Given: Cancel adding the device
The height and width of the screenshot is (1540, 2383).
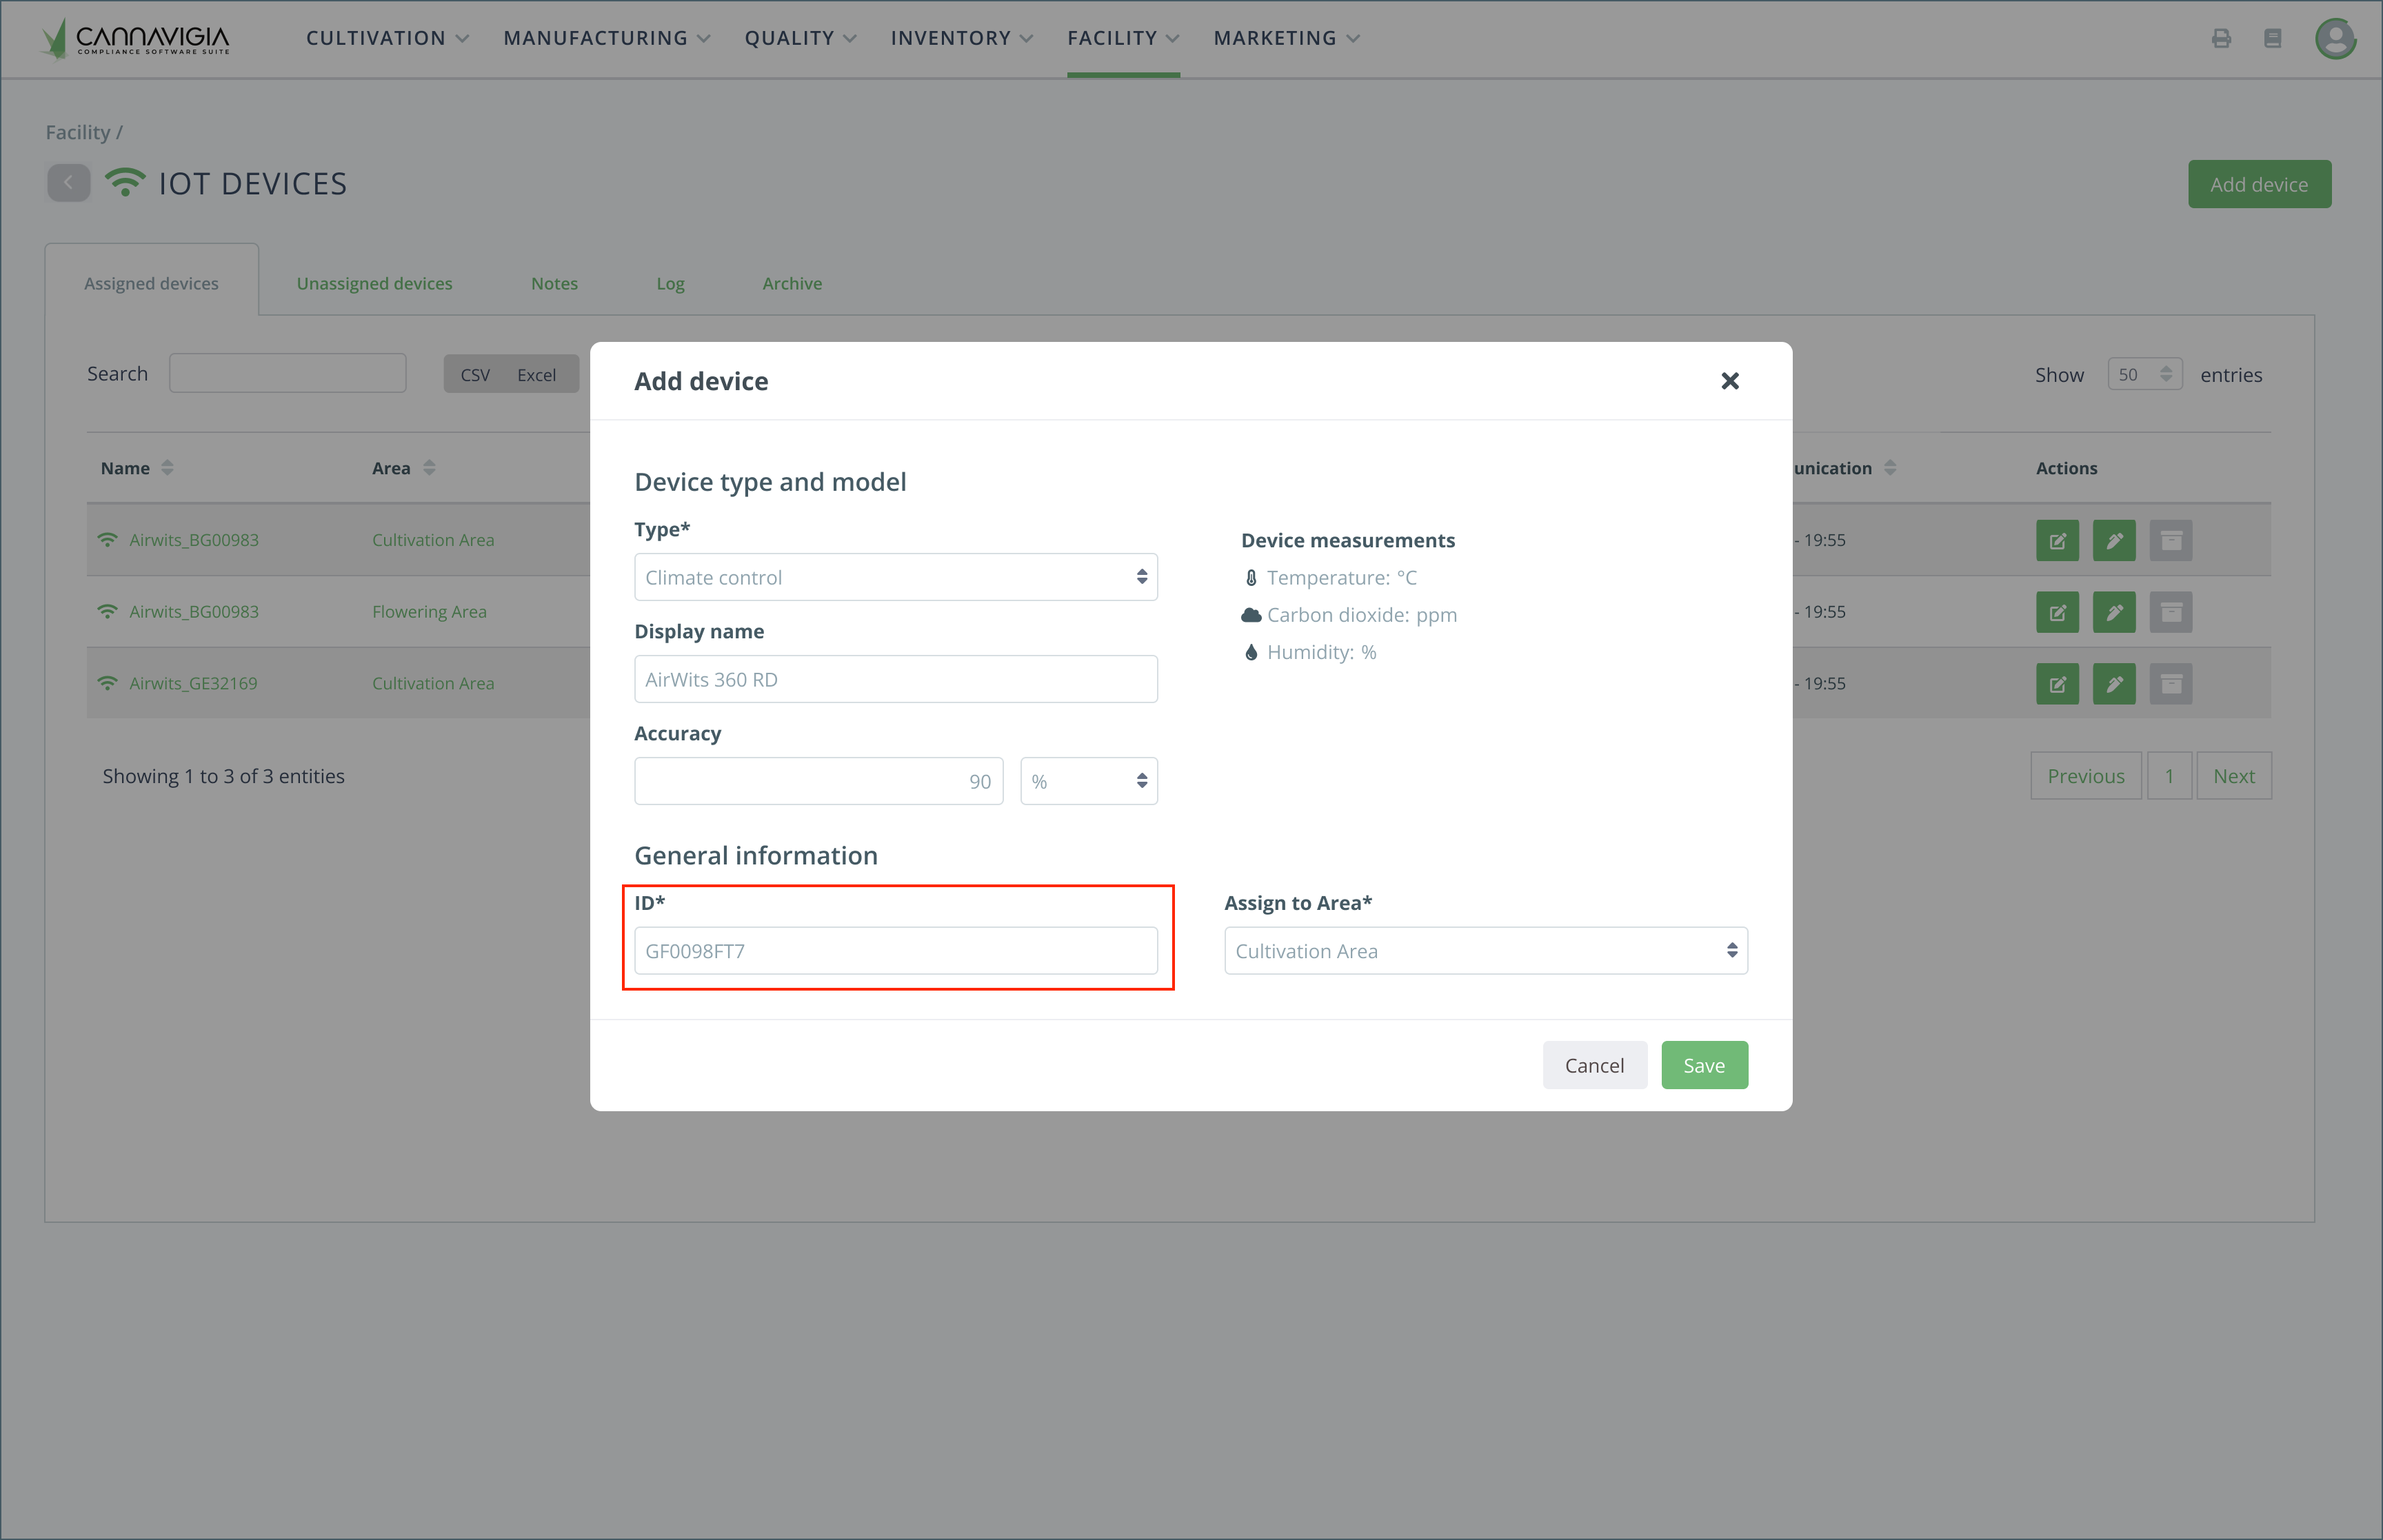Looking at the screenshot, I should 1594,1065.
